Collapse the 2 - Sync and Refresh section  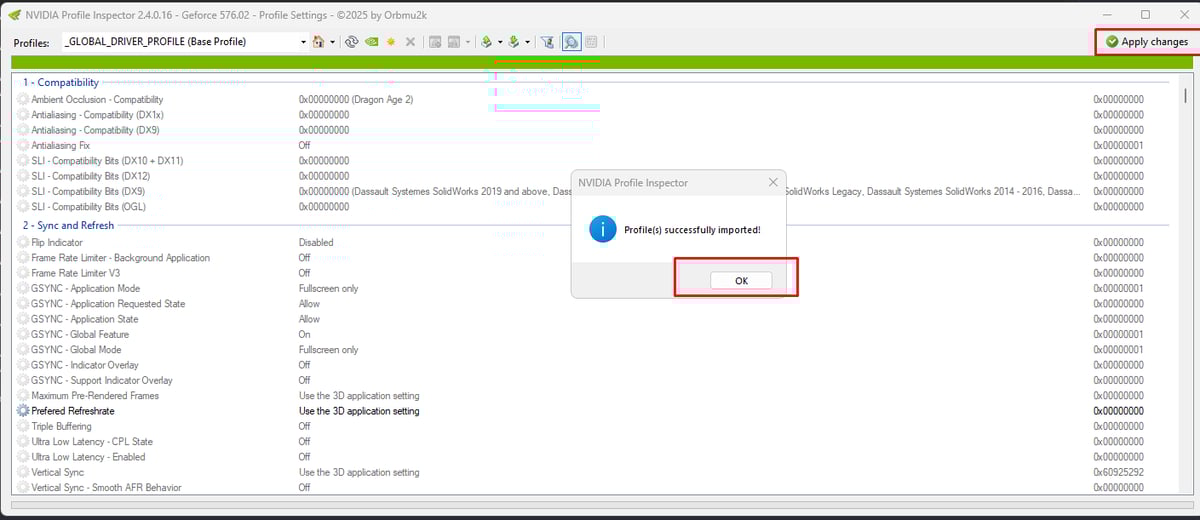[x=68, y=226]
